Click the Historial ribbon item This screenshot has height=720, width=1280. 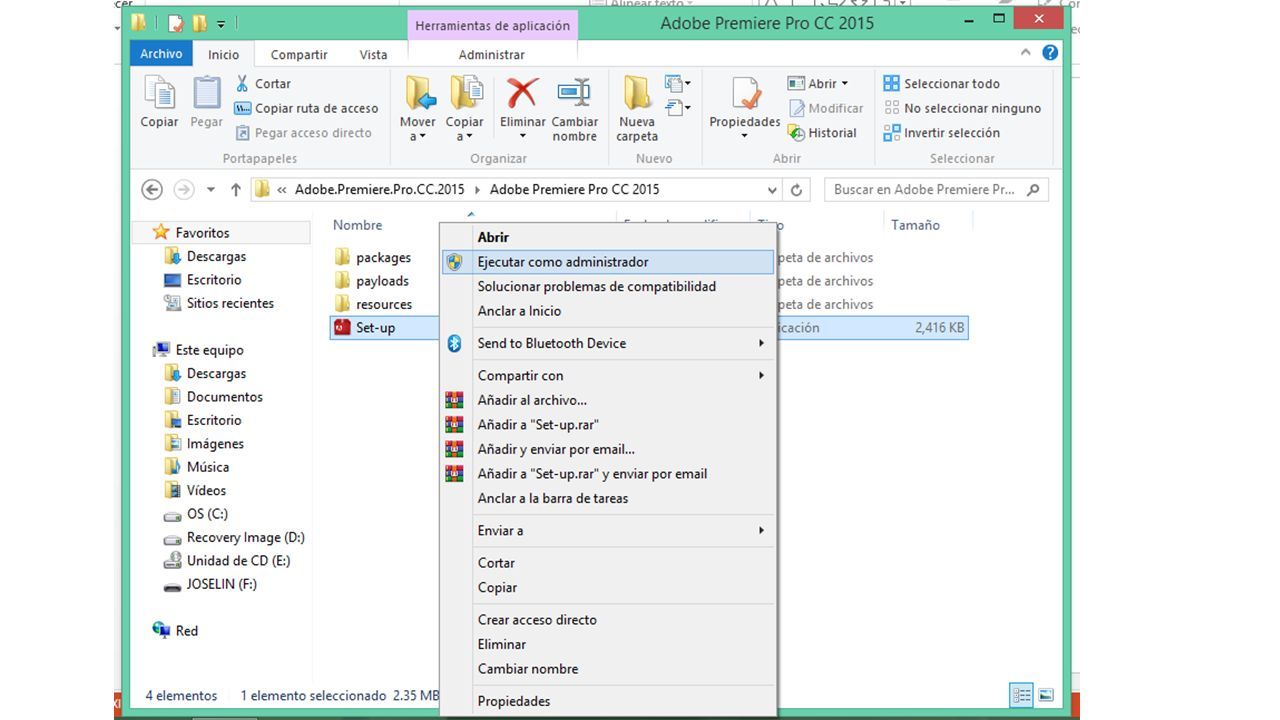click(x=822, y=132)
